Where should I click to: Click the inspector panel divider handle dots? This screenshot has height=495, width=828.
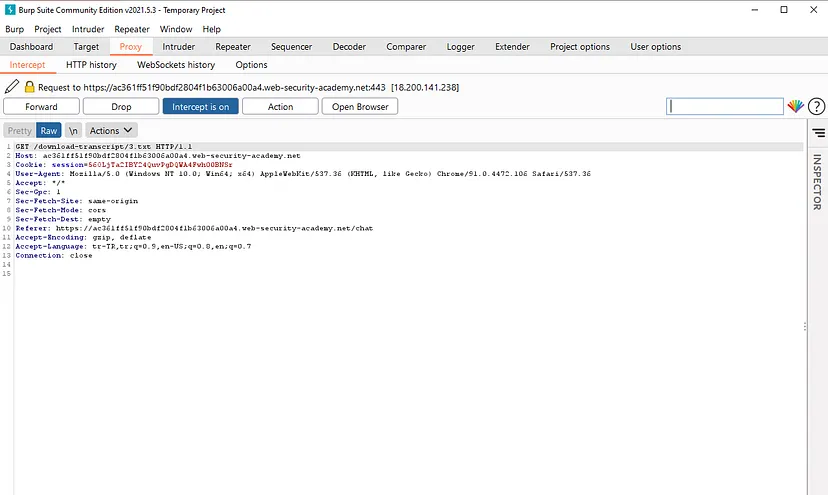coord(804,326)
